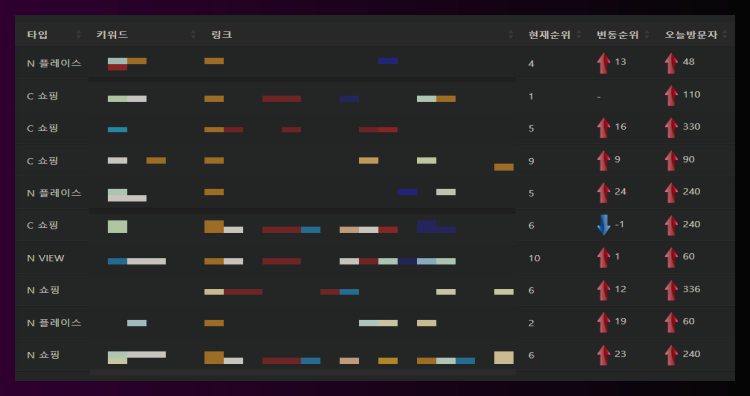750x396 pixels.
Task: Click red up arrow next to 16
Action: click(604, 128)
